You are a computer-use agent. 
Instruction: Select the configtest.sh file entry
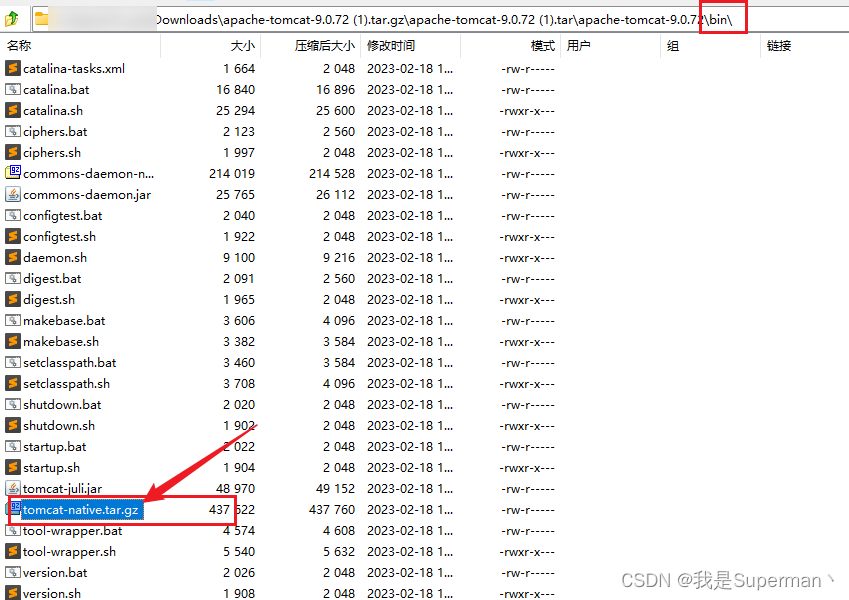click(58, 236)
